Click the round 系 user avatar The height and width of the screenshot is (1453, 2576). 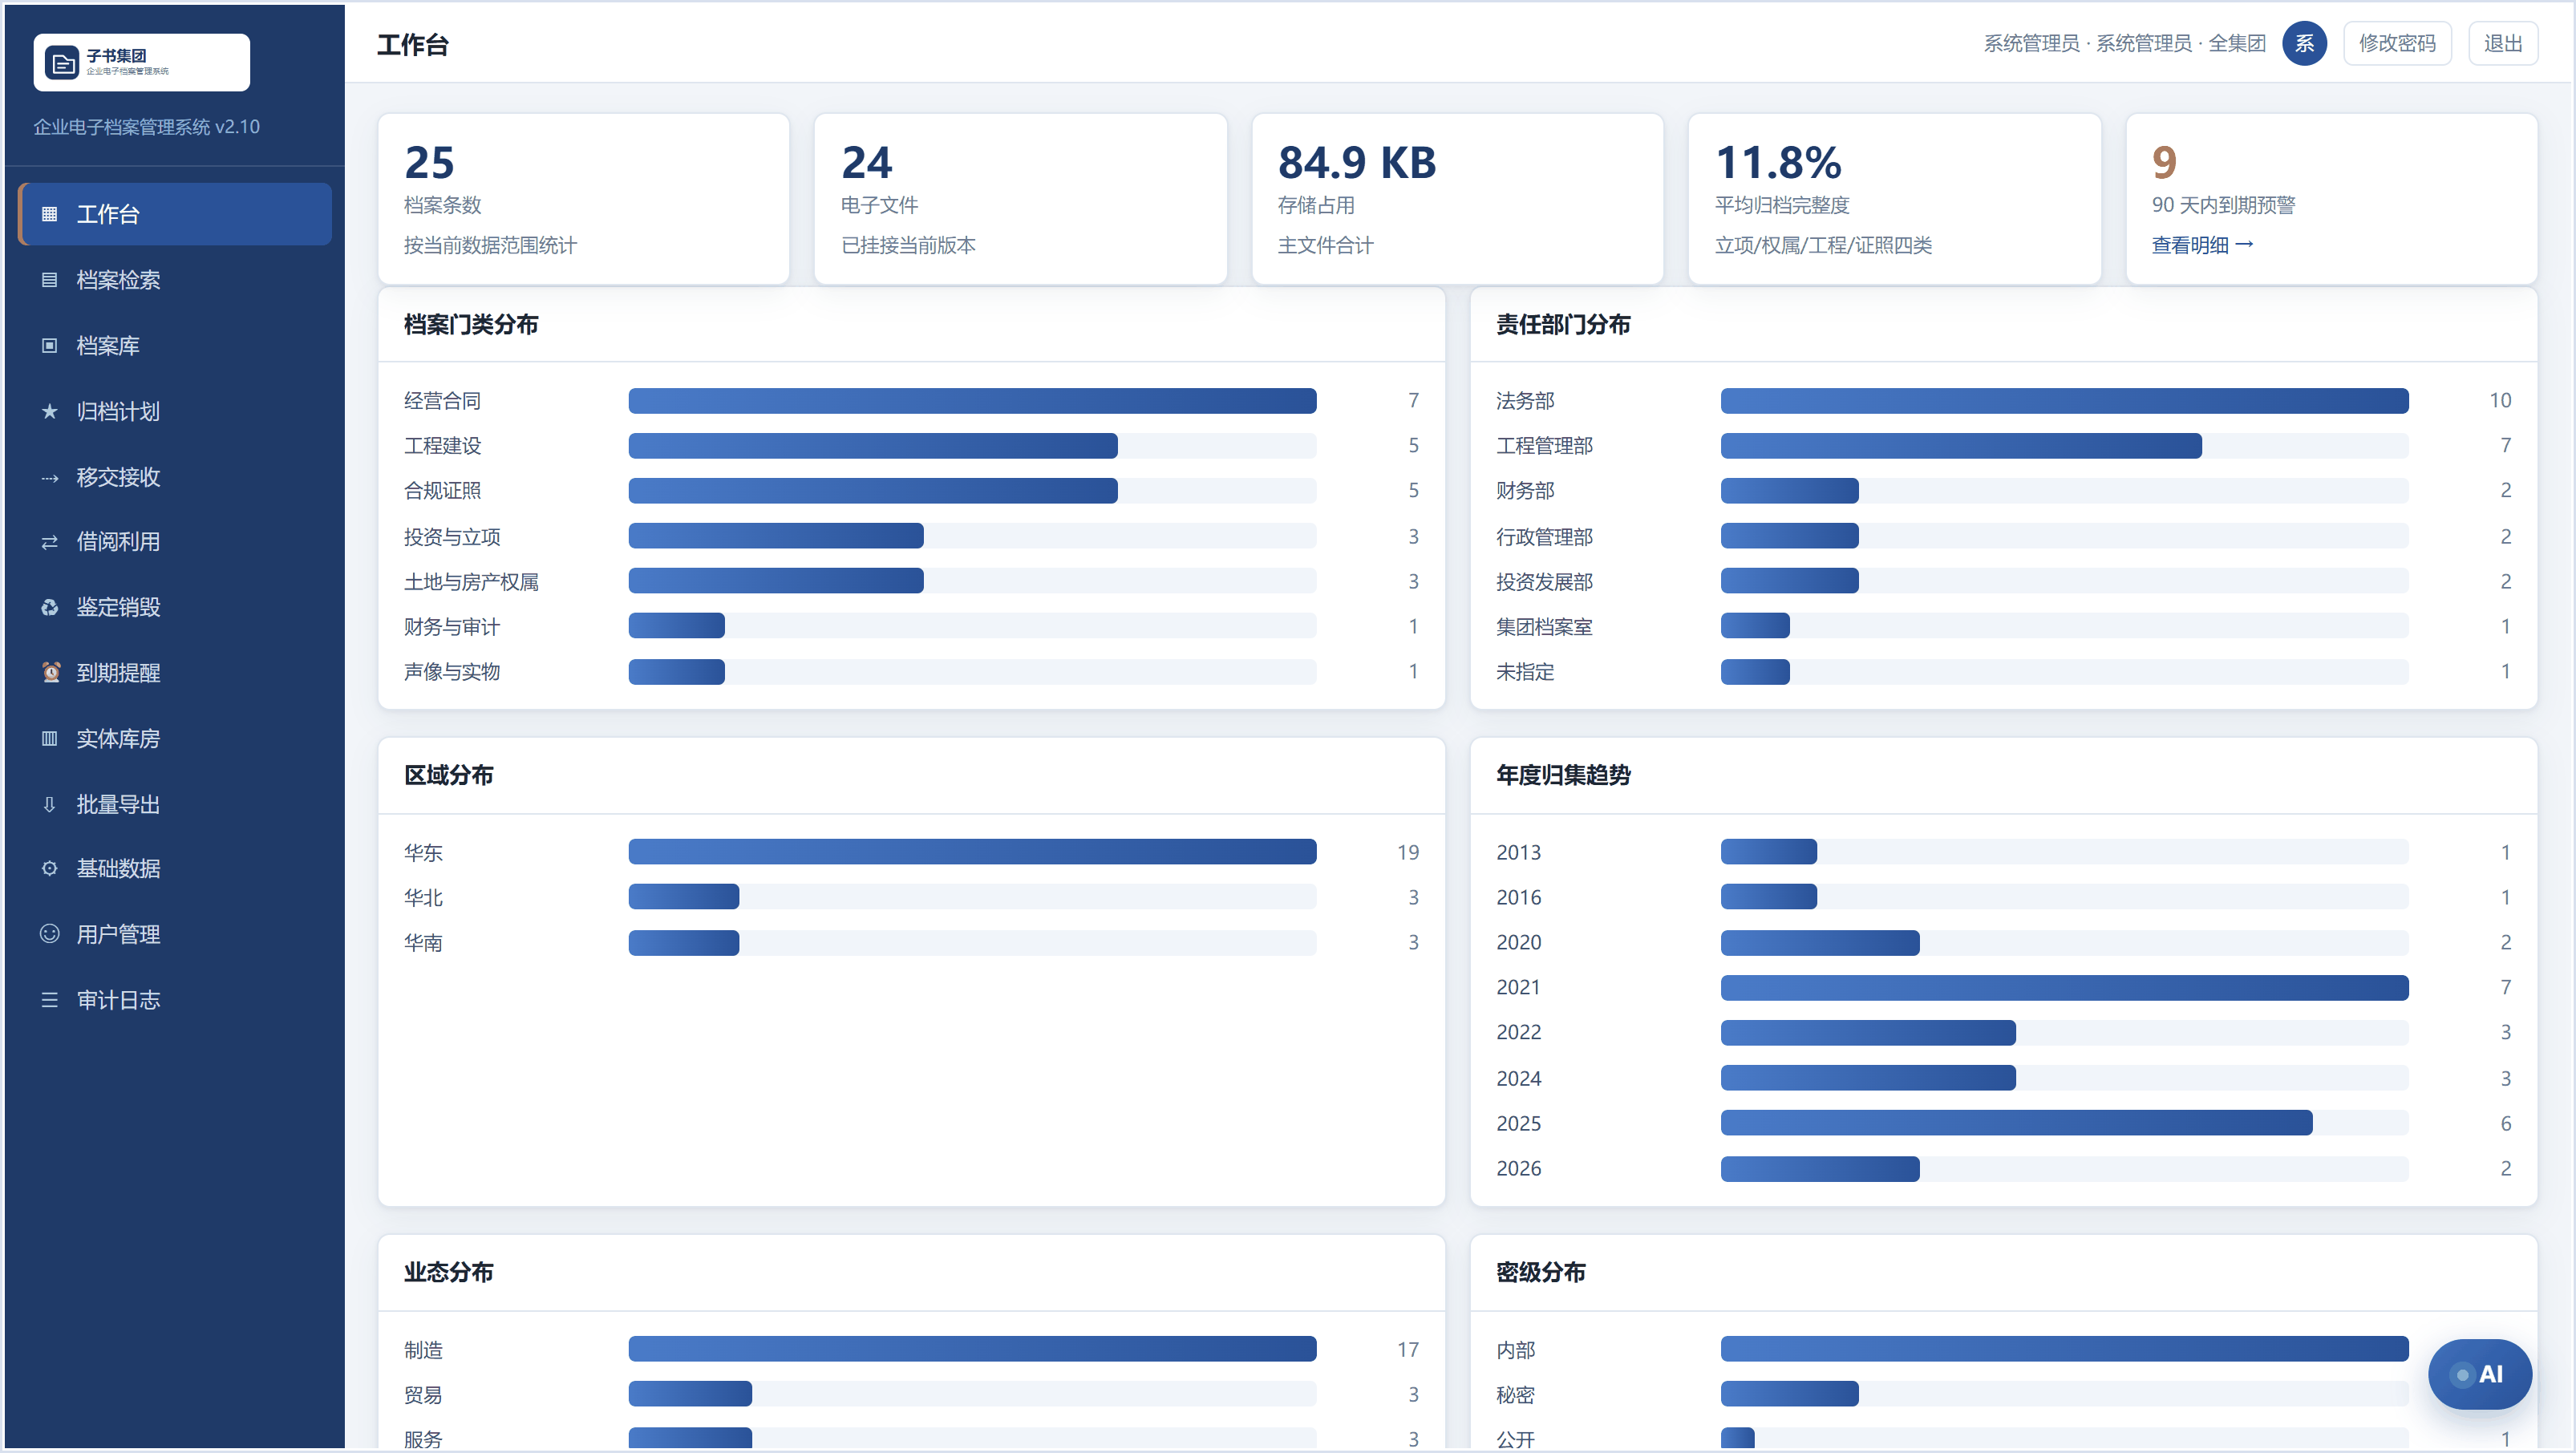click(2304, 43)
